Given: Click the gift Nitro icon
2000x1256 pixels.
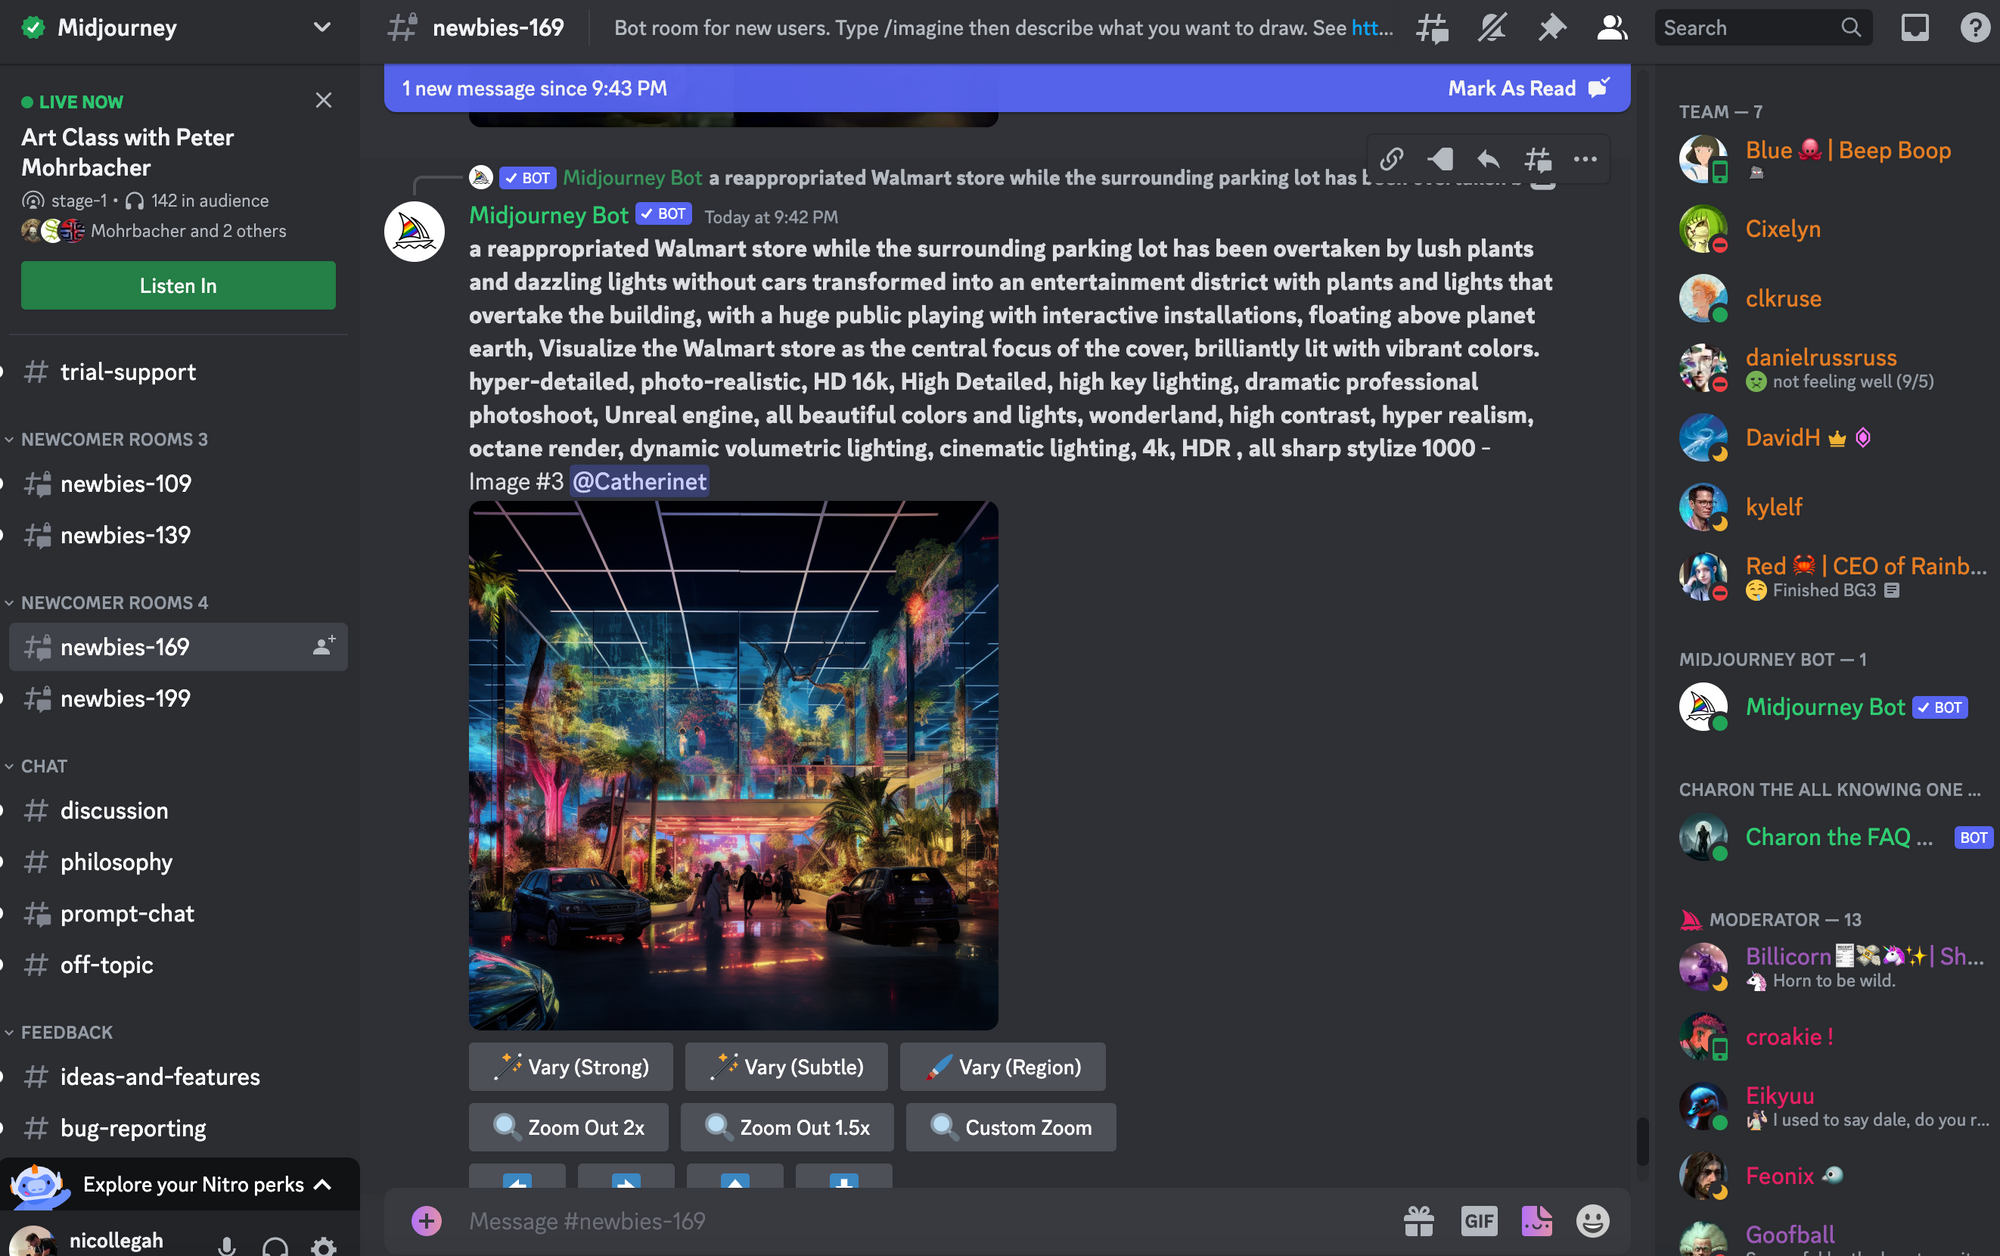Looking at the screenshot, I should [x=1418, y=1221].
